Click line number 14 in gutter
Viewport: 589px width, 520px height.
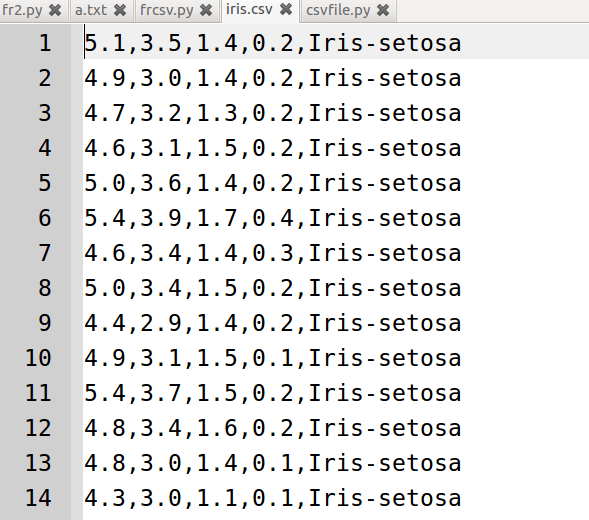pos(38,498)
